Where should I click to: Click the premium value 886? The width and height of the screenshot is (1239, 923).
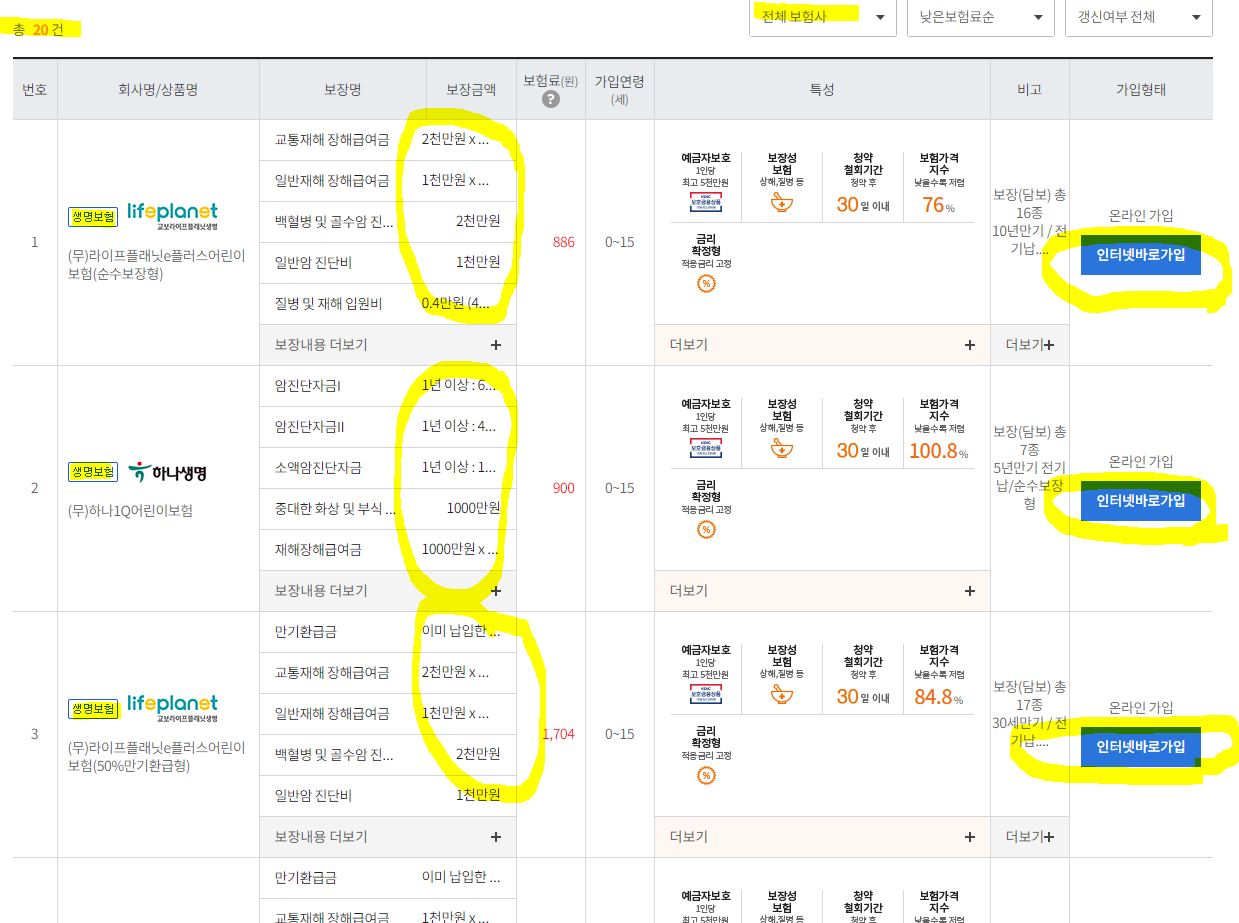[563, 242]
